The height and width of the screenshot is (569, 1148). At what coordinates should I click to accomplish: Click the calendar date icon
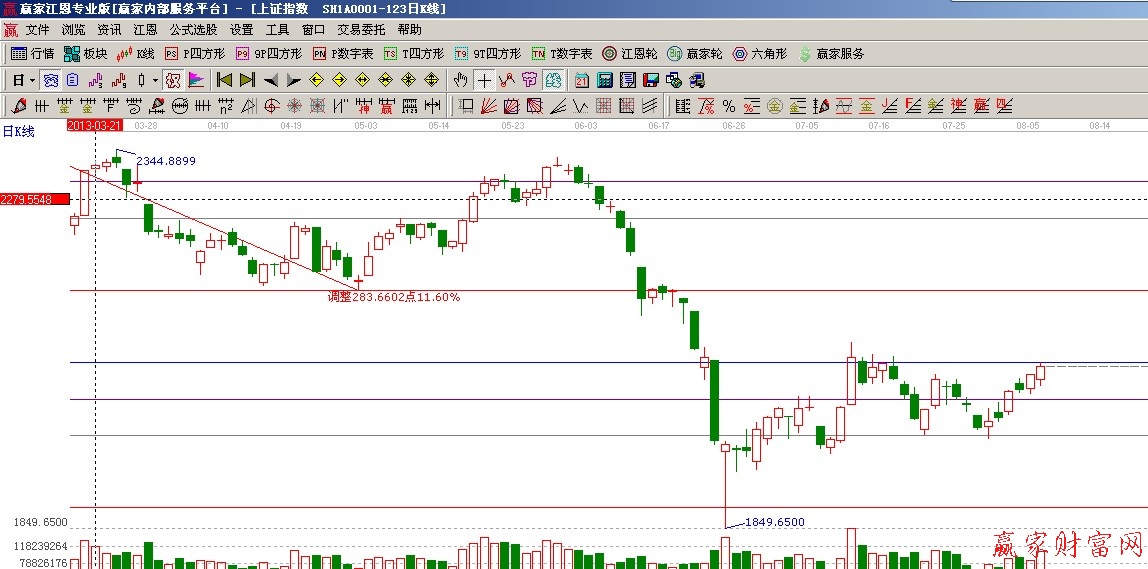tap(582, 80)
